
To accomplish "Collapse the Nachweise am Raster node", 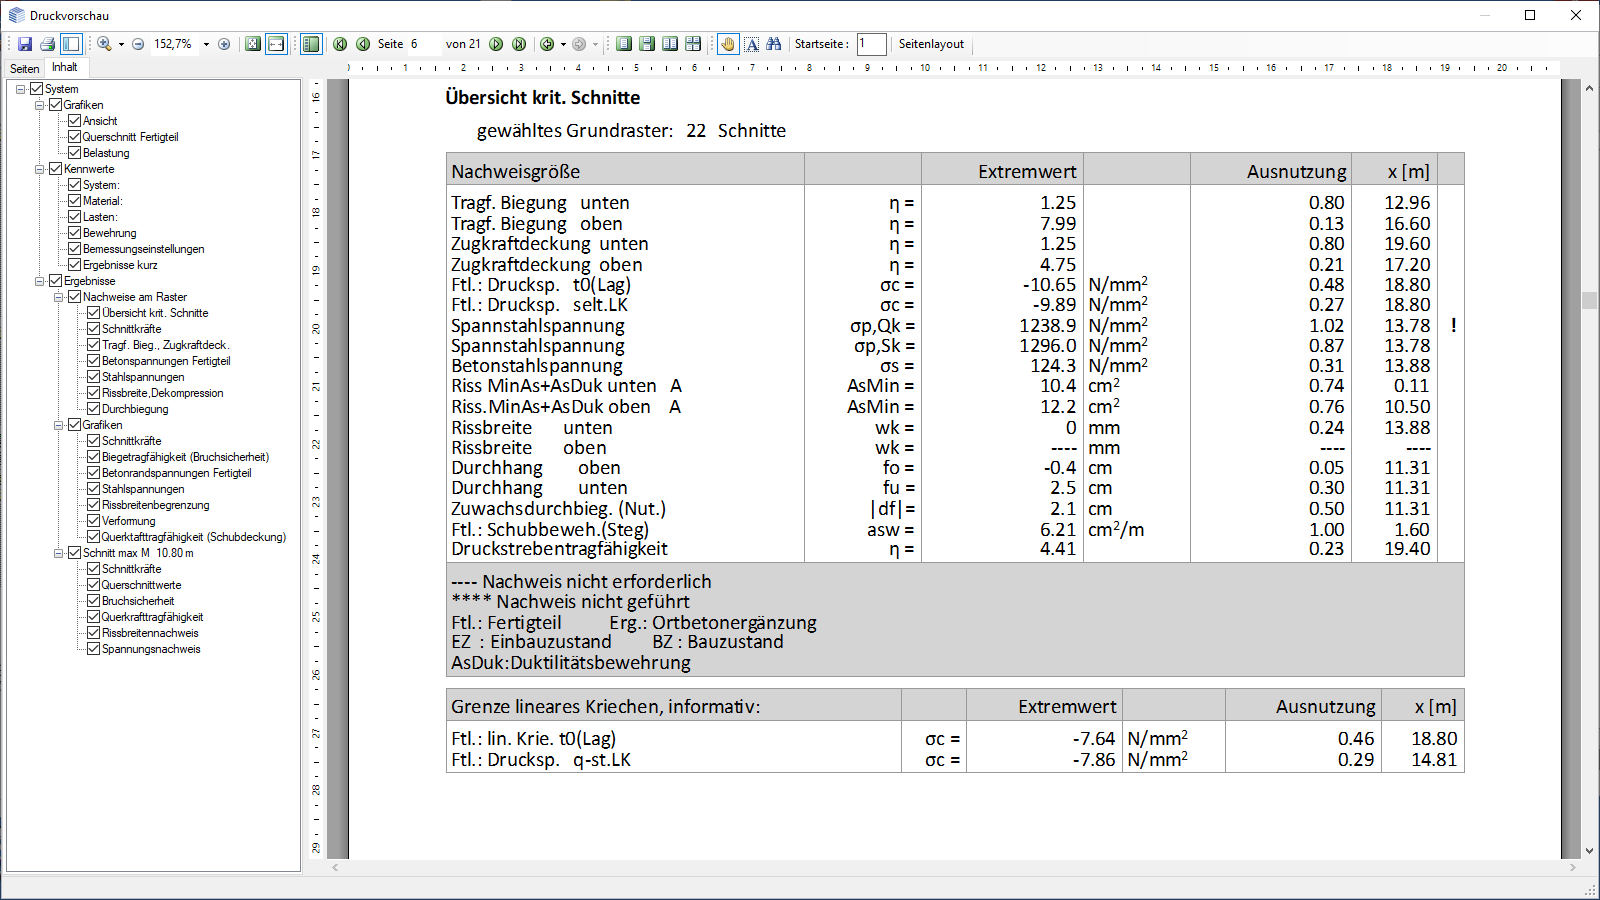I will 59,297.
